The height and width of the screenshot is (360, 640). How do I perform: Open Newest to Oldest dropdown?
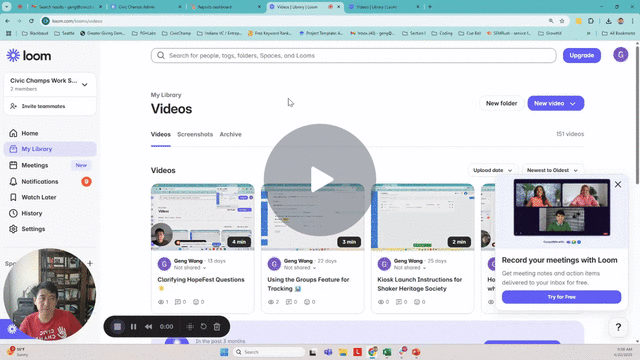coord(552,170)
